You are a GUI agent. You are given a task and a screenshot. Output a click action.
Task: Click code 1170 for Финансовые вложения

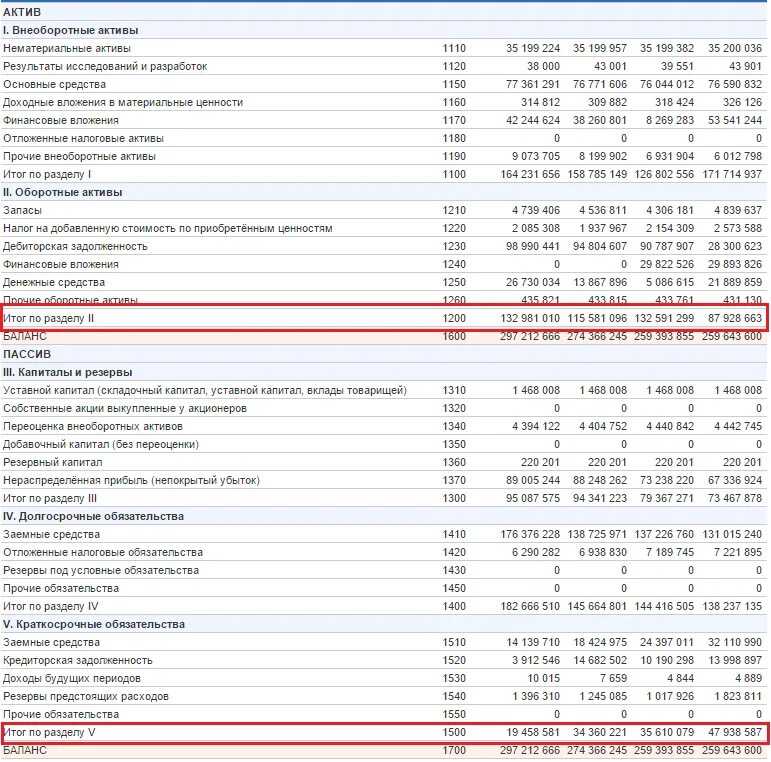[x=454, y=120]
